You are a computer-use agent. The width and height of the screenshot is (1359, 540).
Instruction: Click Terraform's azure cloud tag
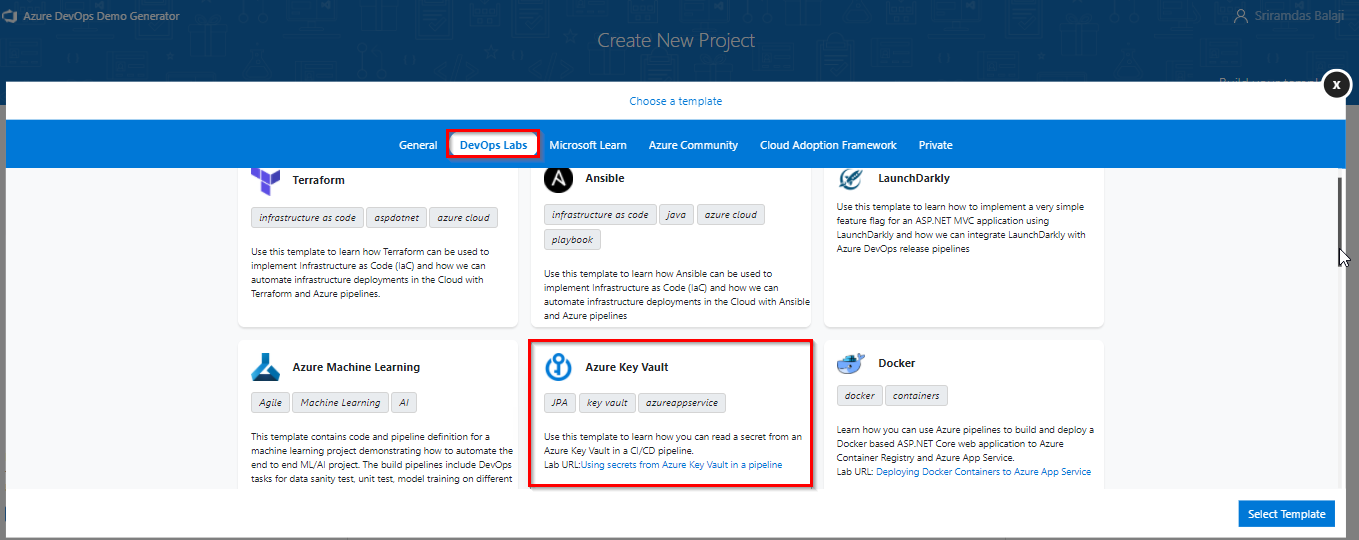click(464, 217)
